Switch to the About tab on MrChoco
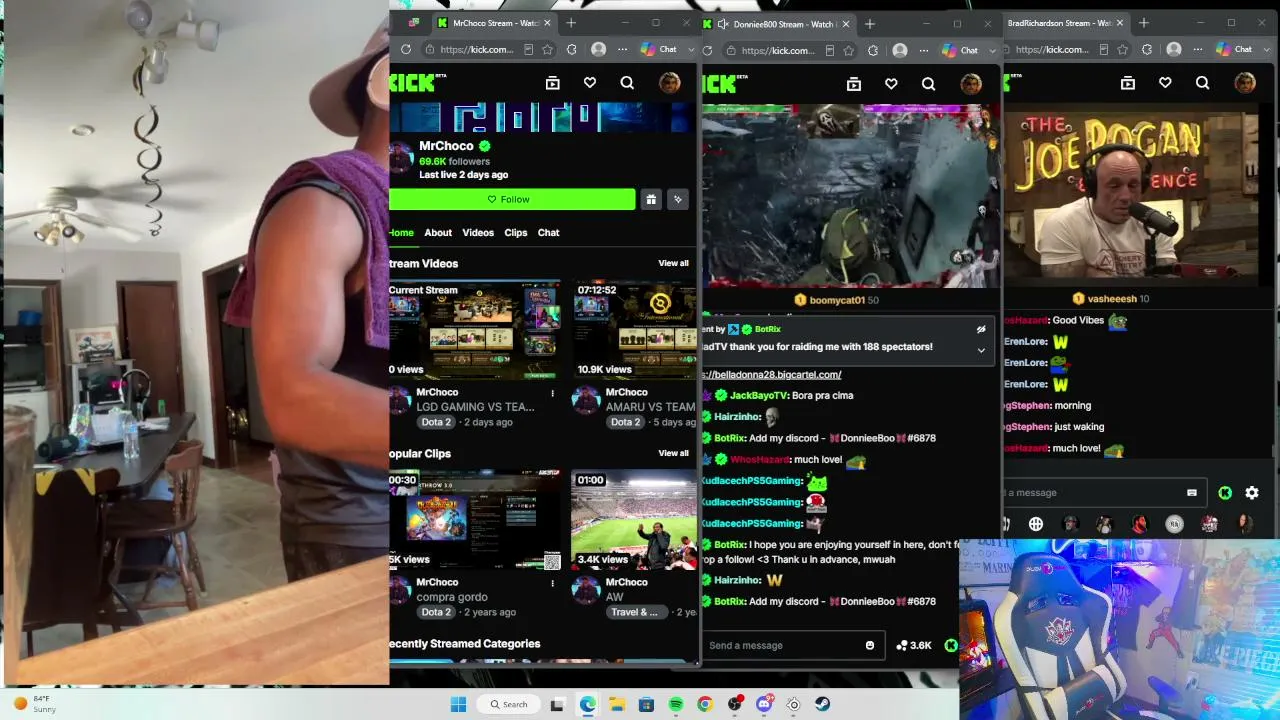The height and width of the screenshot is (720, 1280). 438,232
